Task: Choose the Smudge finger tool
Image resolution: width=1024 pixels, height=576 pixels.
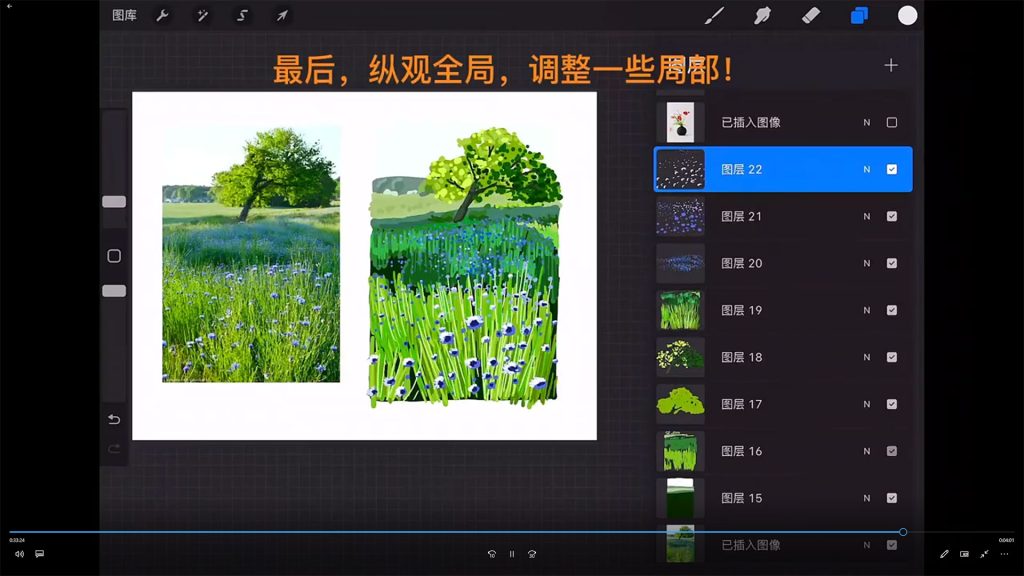Action: click(x=762, y=15)
